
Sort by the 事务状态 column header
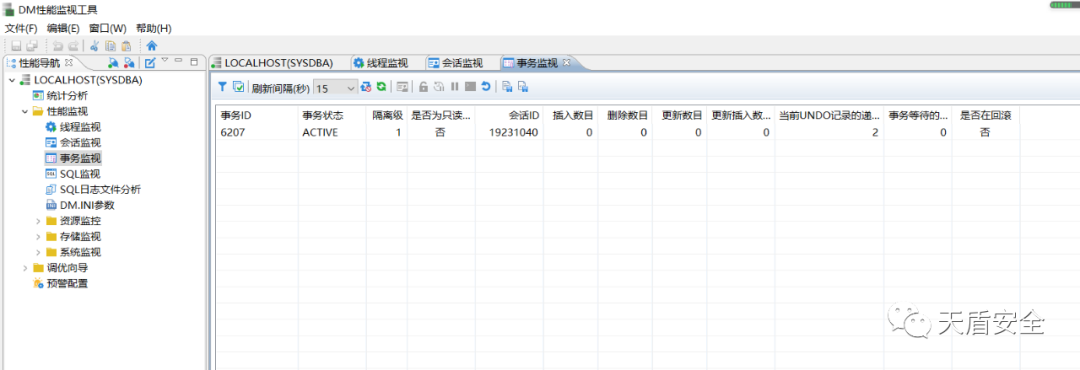(332, 115)
